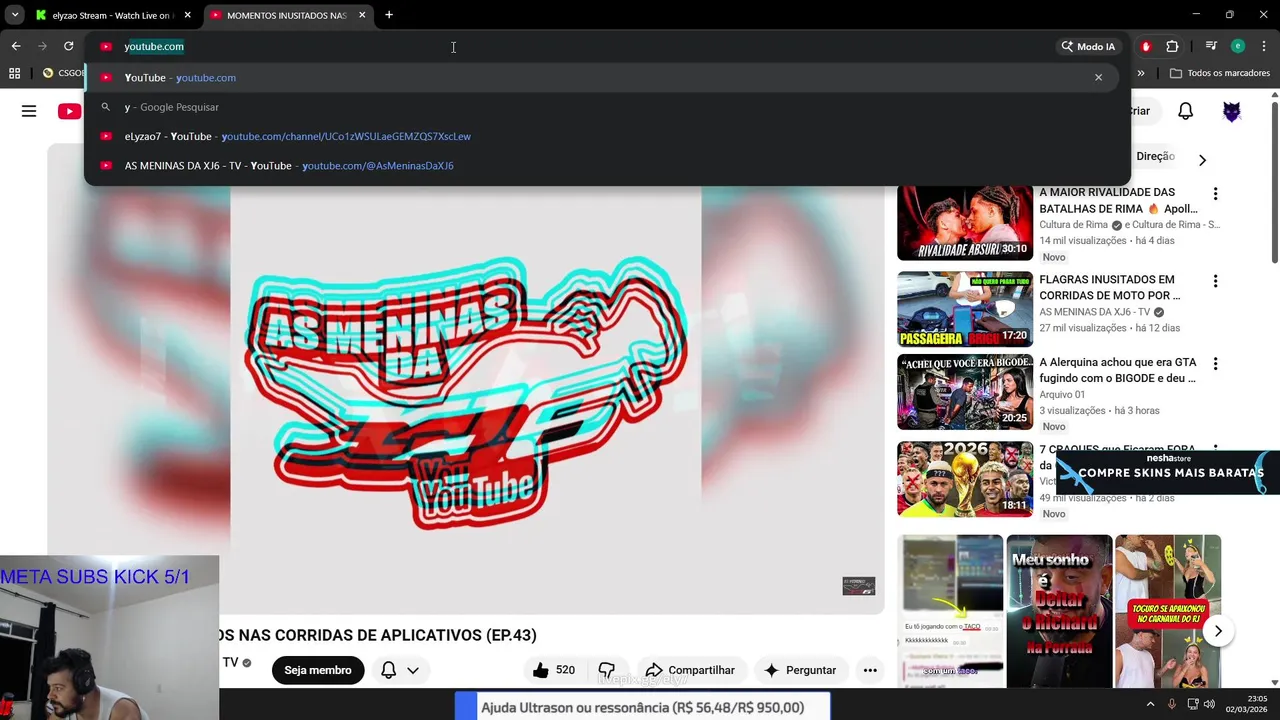Click fullscreen watermark icon on video
Screen dimensions: 1280x720
[x=858, y=586]
